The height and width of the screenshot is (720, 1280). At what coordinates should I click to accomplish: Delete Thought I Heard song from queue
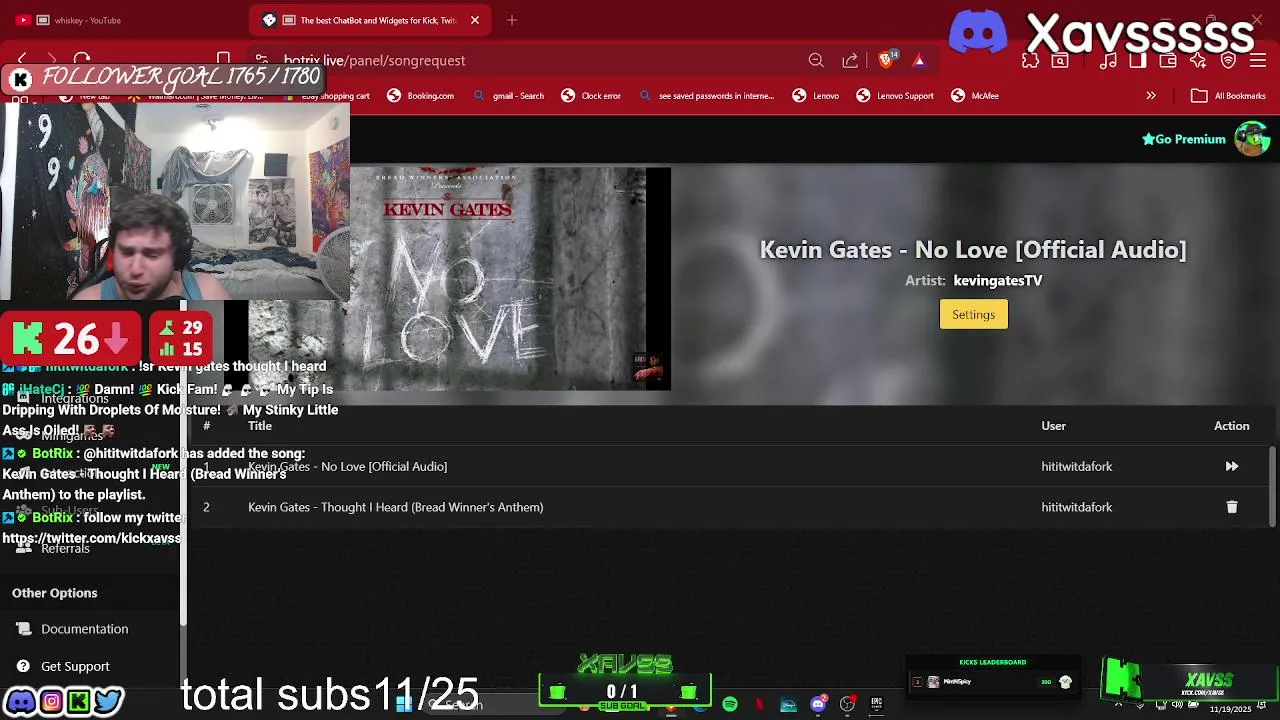[1232, 507]
